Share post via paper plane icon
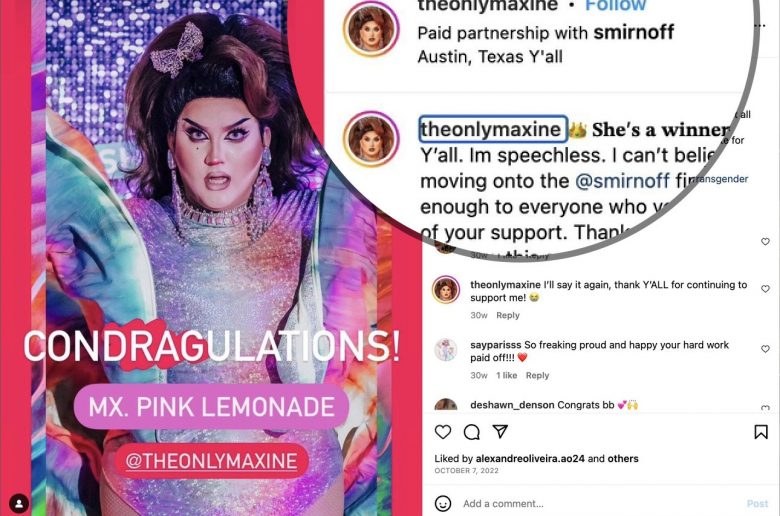 tap(500, 431)
